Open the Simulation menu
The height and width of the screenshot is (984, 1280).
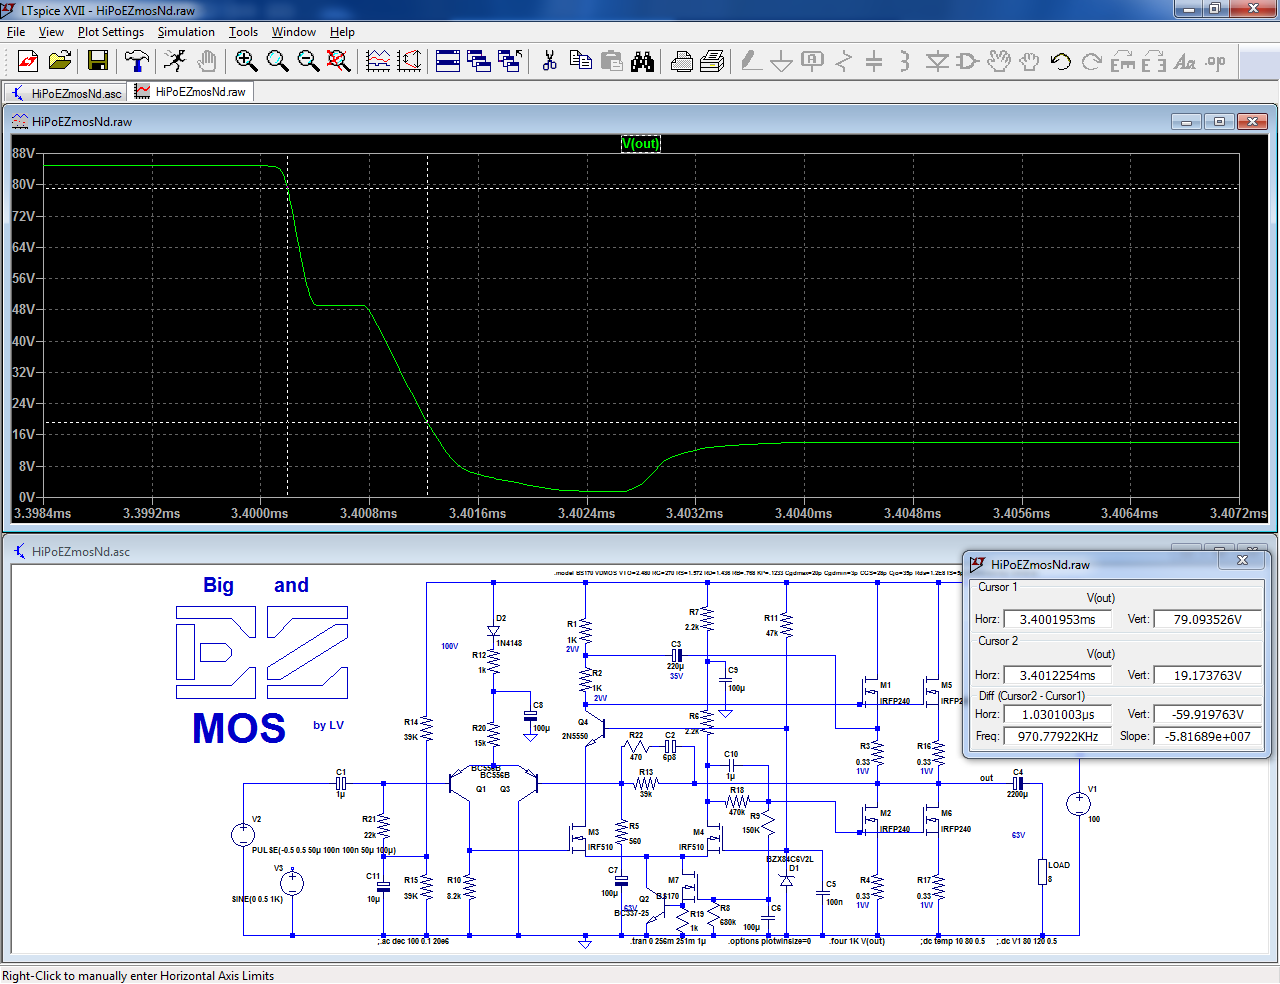[x=186, y=32]
